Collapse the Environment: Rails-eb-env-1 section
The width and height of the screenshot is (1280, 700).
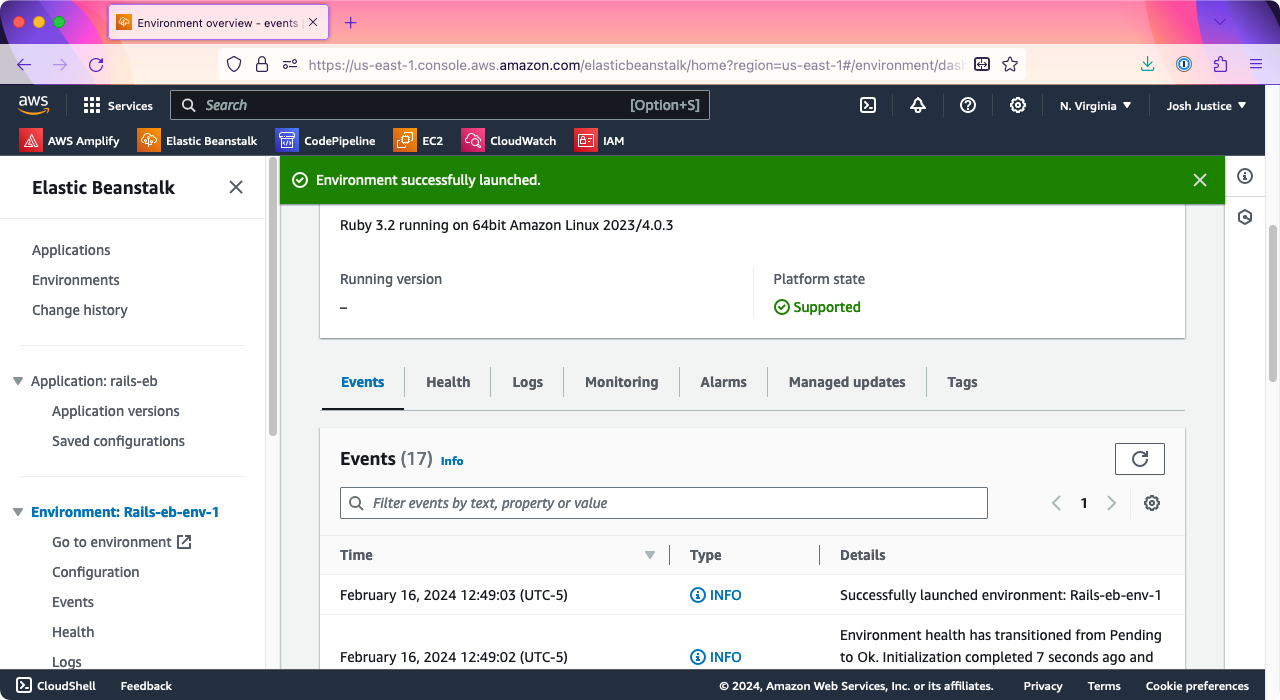18,512
